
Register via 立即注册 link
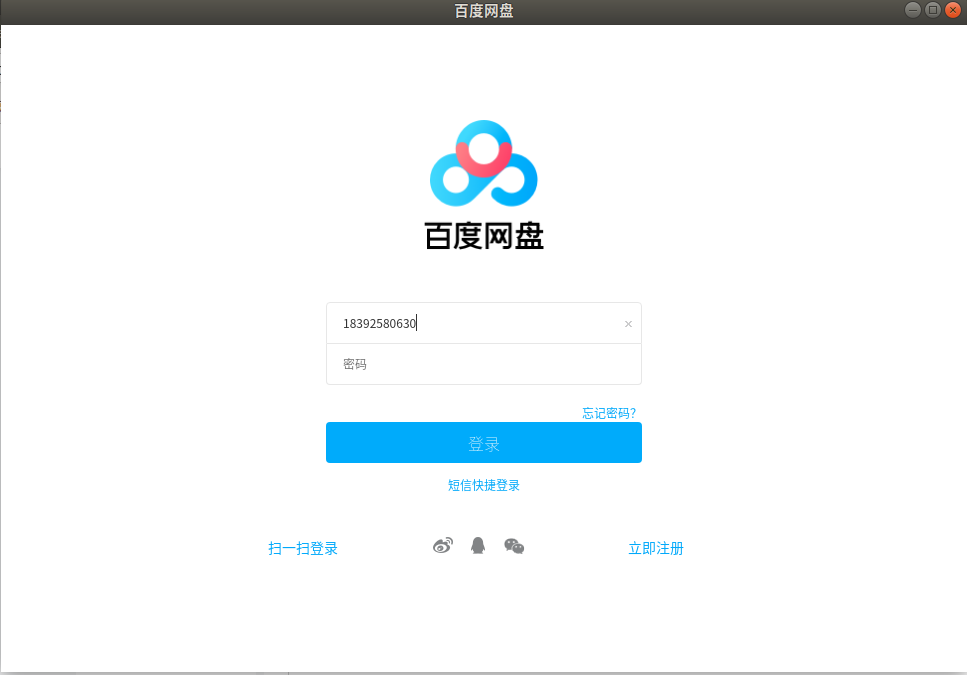click(x=656, y=548)
